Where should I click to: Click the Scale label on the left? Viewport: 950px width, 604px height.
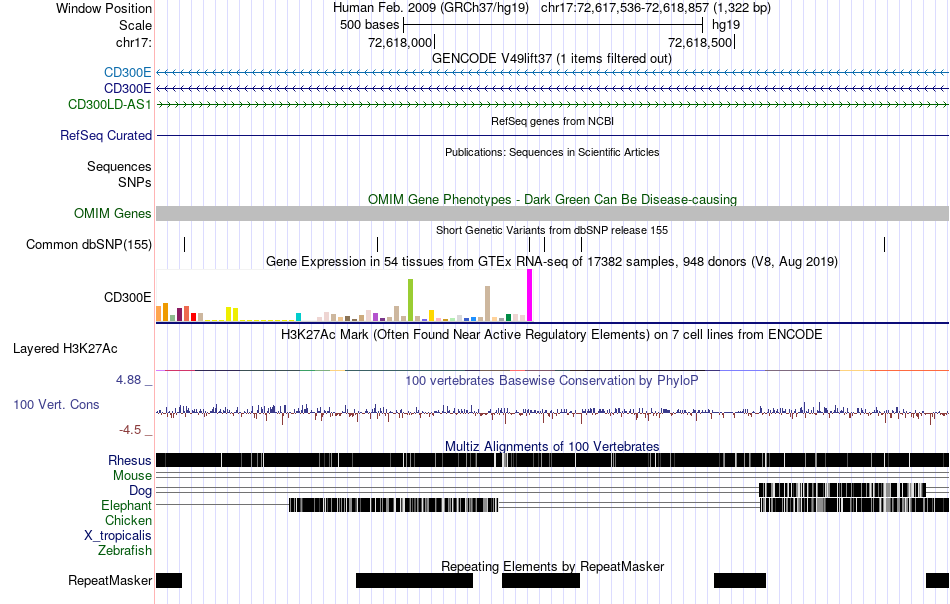(135, 25)
